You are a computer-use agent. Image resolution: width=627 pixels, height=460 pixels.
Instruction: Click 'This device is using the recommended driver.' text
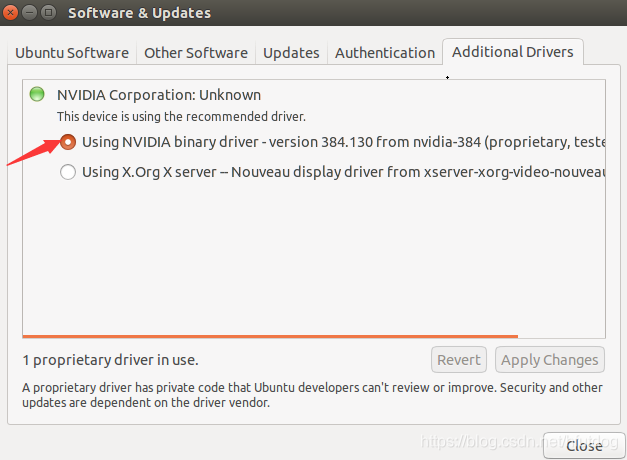click(181, 116)
